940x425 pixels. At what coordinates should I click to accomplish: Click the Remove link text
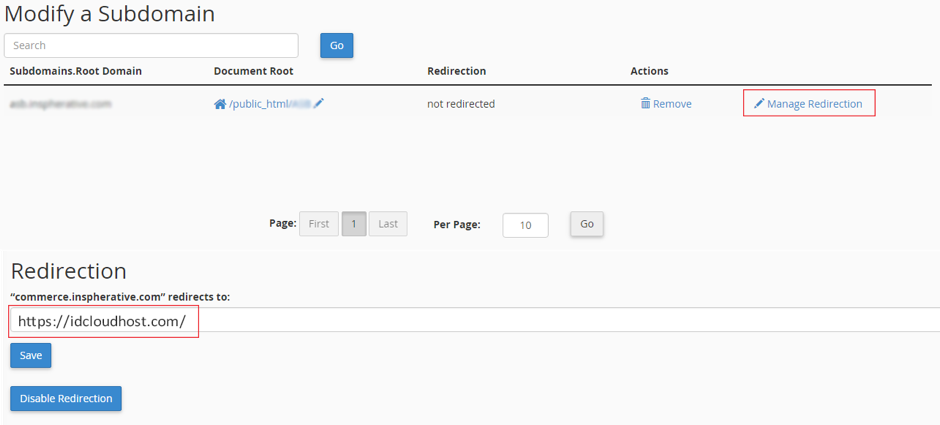coord(672,104)
